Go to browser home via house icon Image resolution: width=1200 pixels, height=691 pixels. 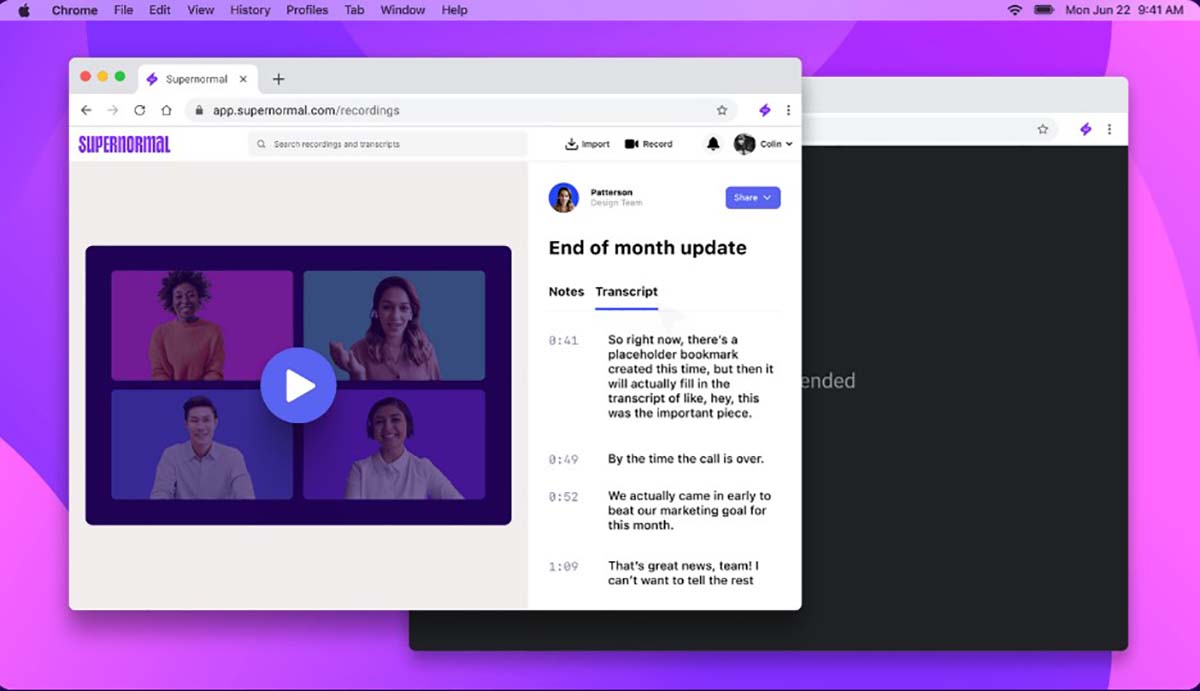[166, 110]
